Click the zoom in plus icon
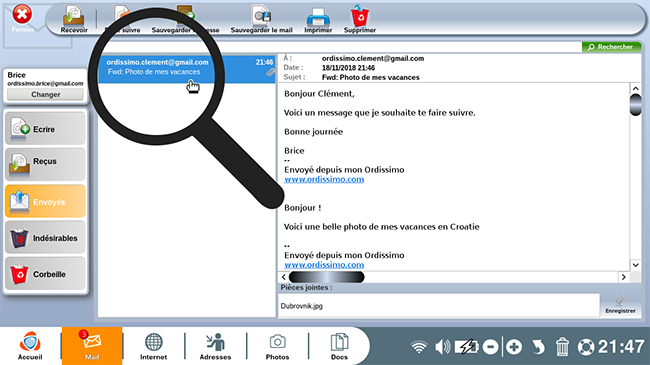The height and width of the screenshot is (365, 650). click(514, 347)
